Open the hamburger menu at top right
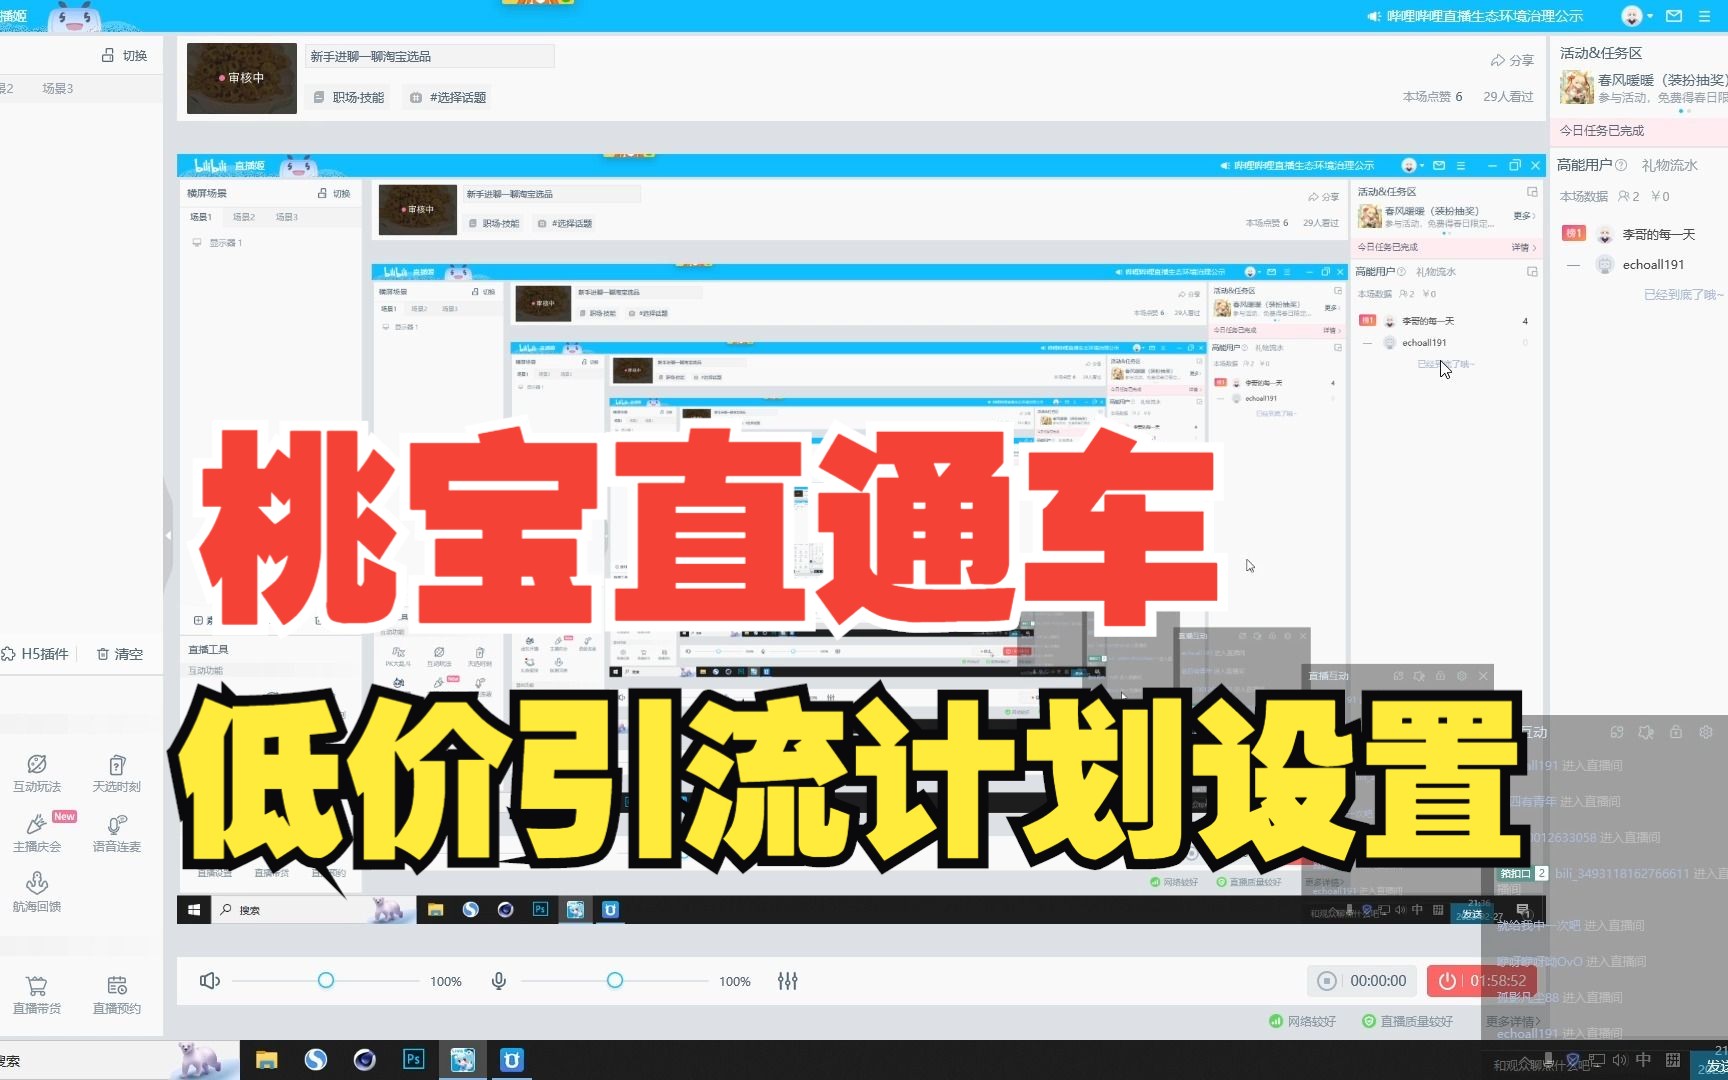The image size is (1728, 1080). 1705,16
